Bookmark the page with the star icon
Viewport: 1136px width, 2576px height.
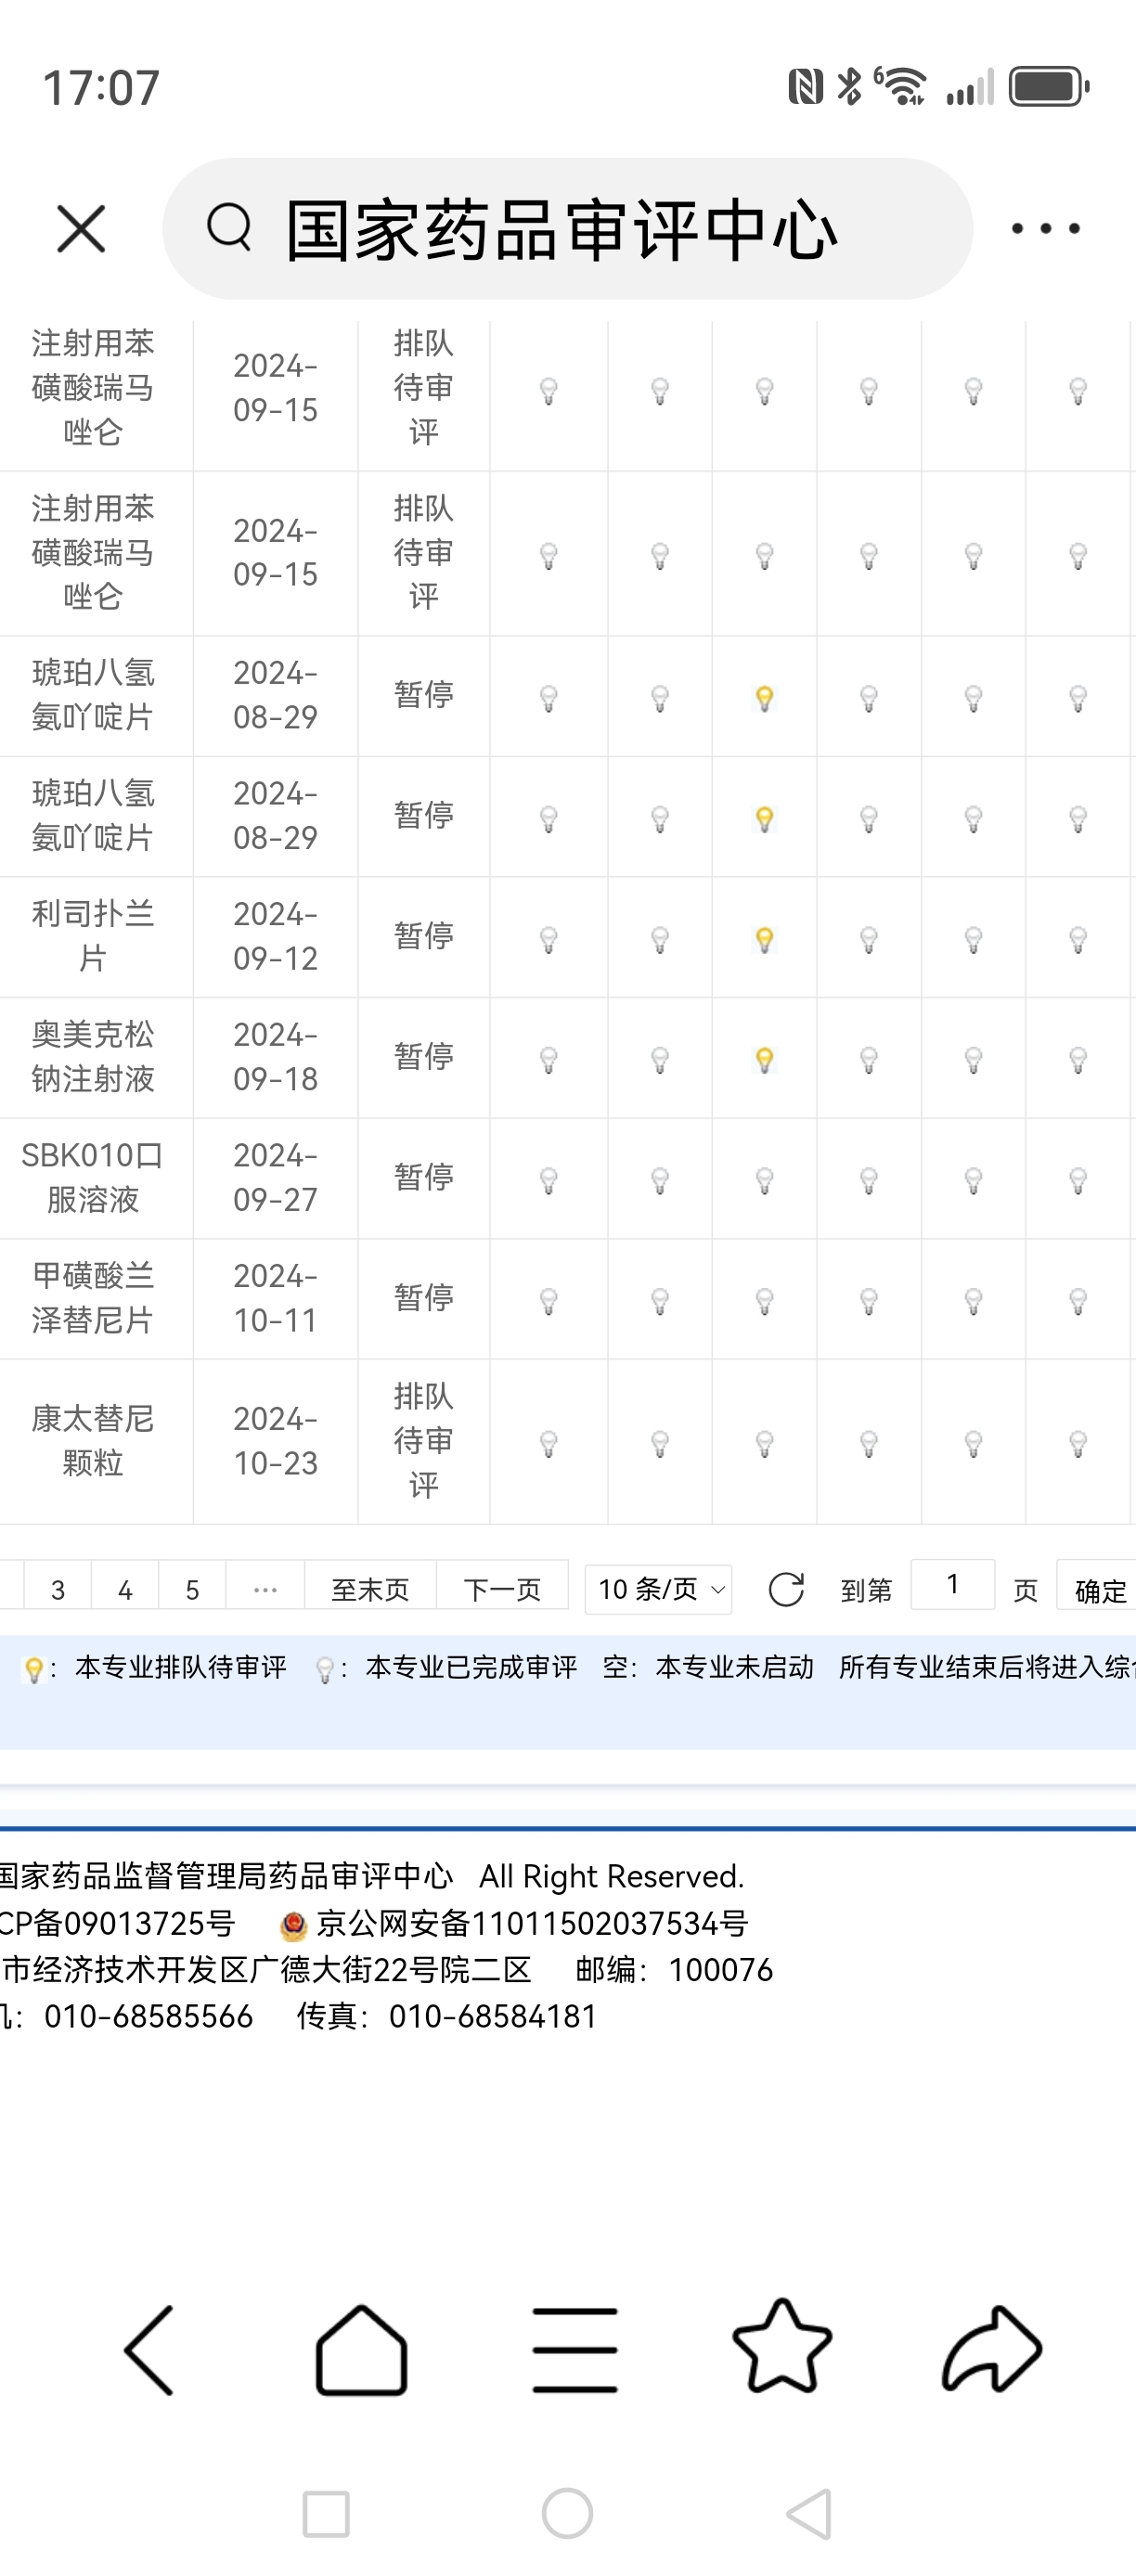click(x=782, y=2346)
